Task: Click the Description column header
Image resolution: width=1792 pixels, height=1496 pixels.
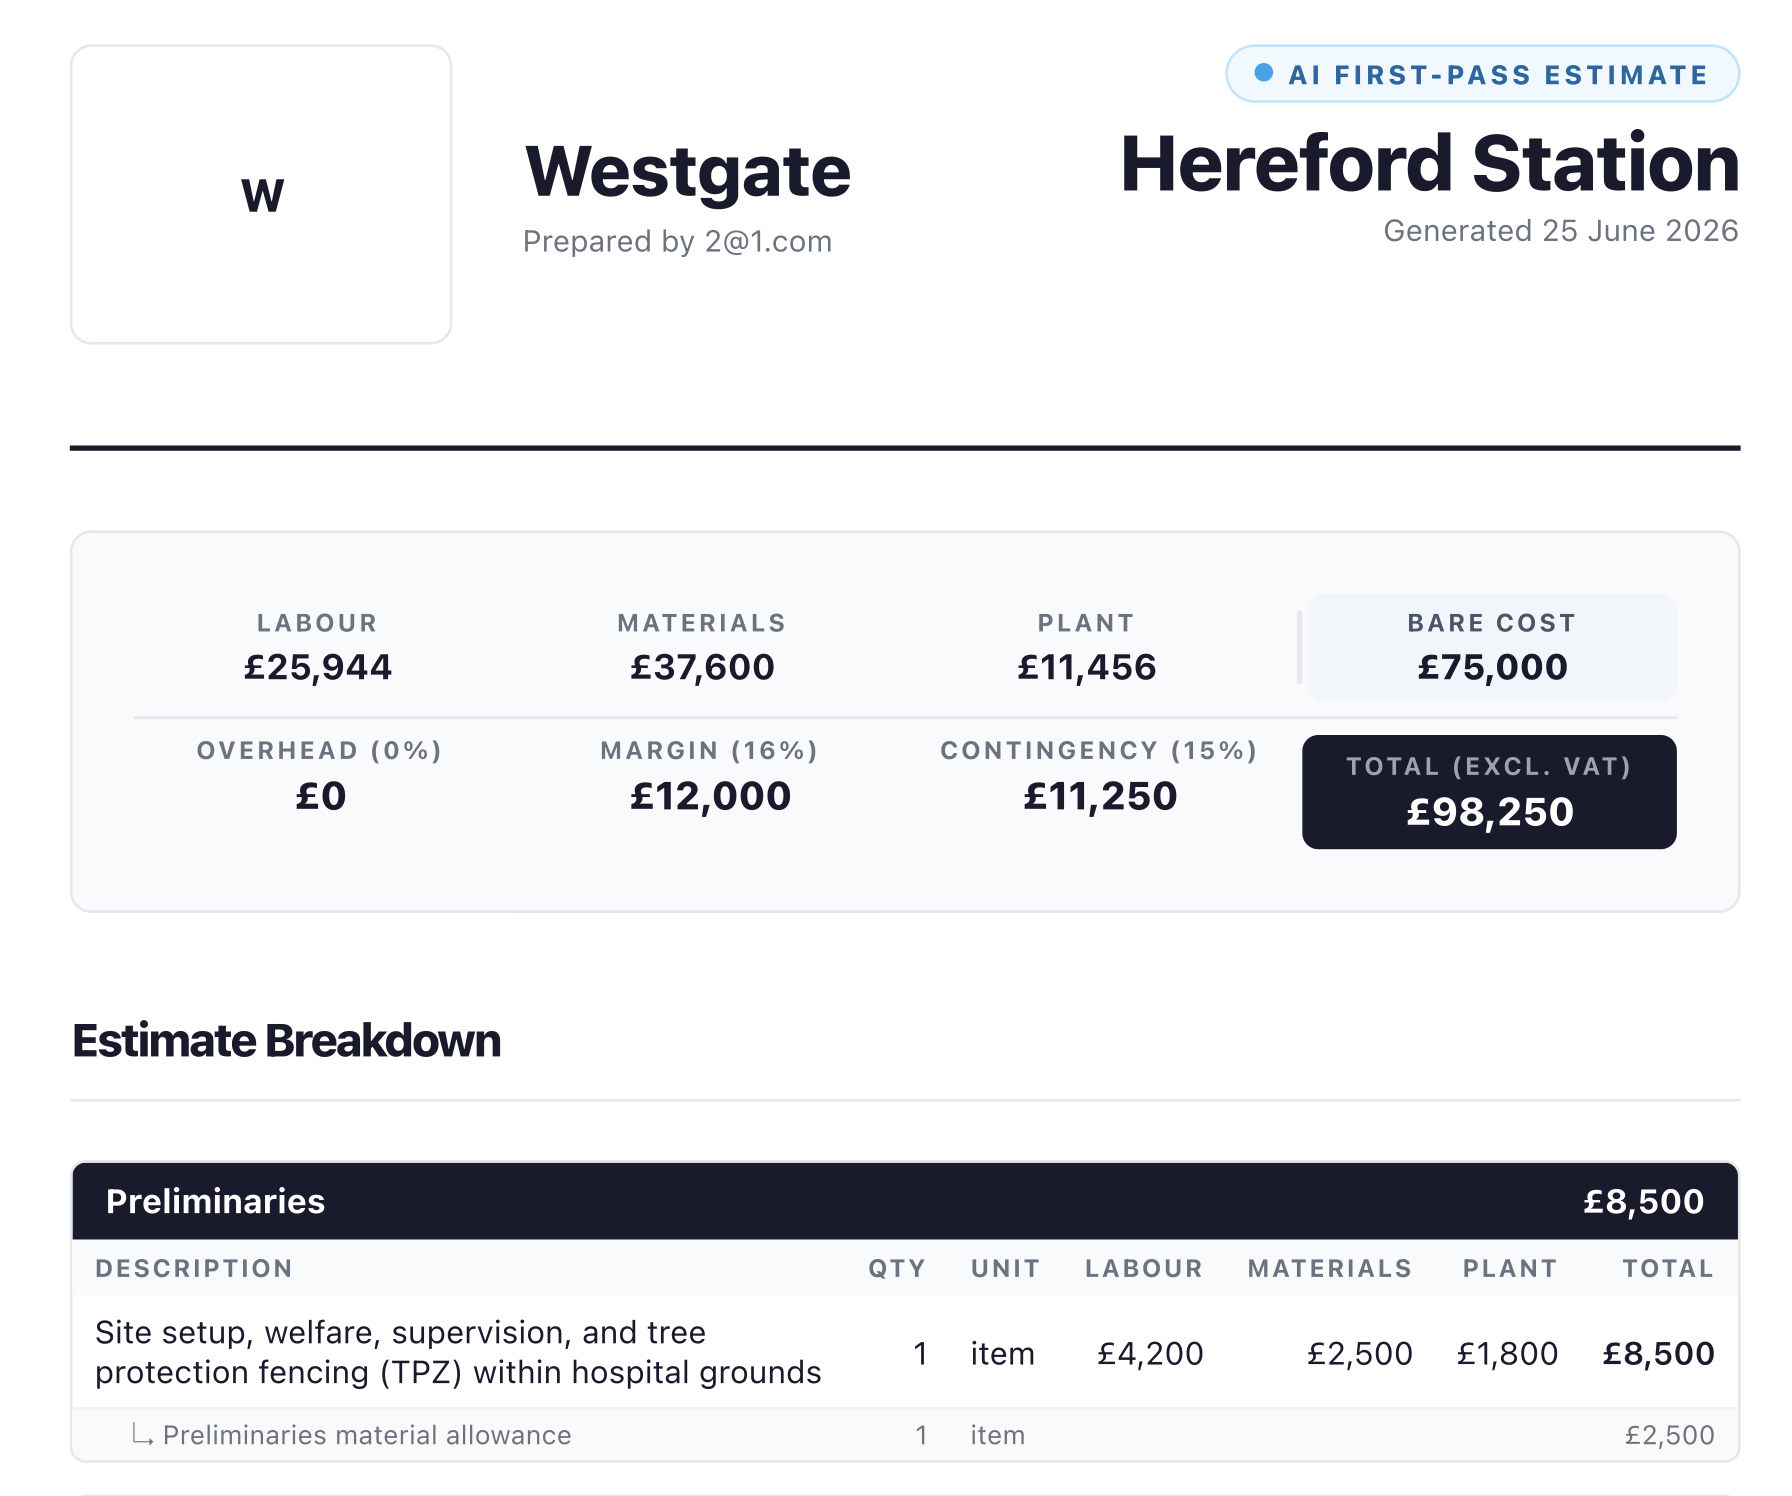Action: (x=194, y=1268)
